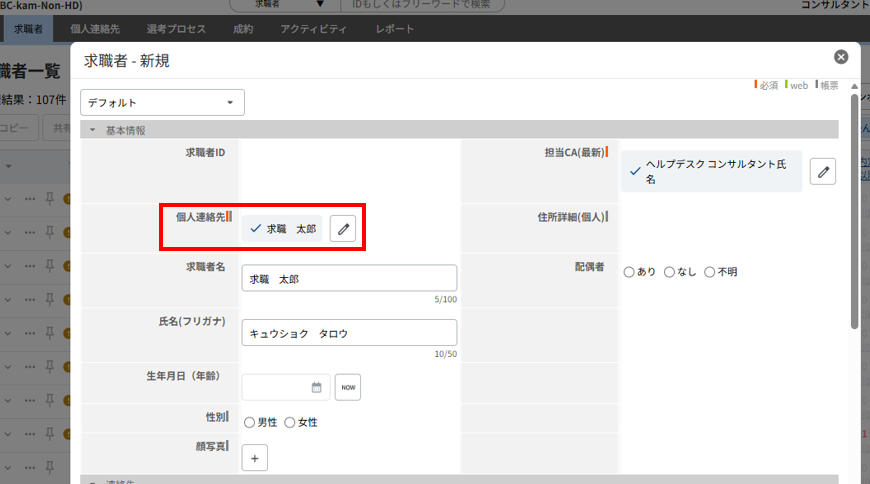This screenshot has width=870, height=484.
Task: Select 男性 for 性別
Action: point(250,423)
